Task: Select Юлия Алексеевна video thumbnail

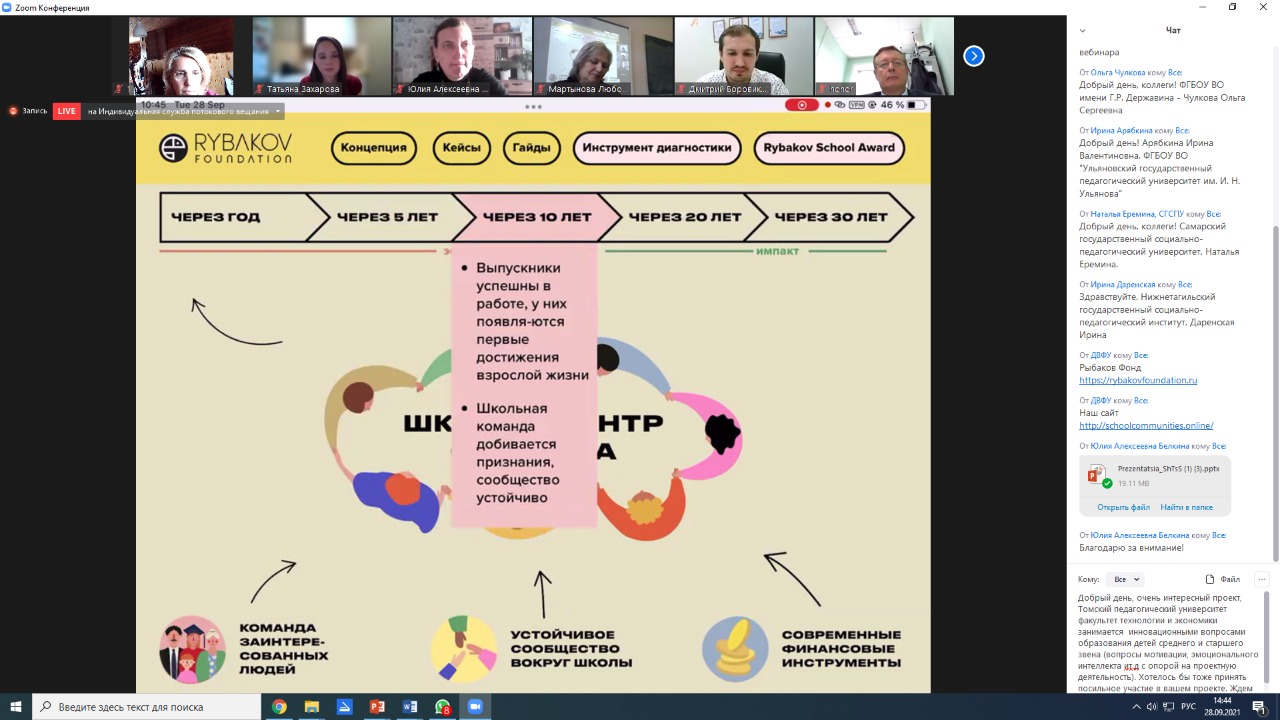Action: click(x=462, y=56)
